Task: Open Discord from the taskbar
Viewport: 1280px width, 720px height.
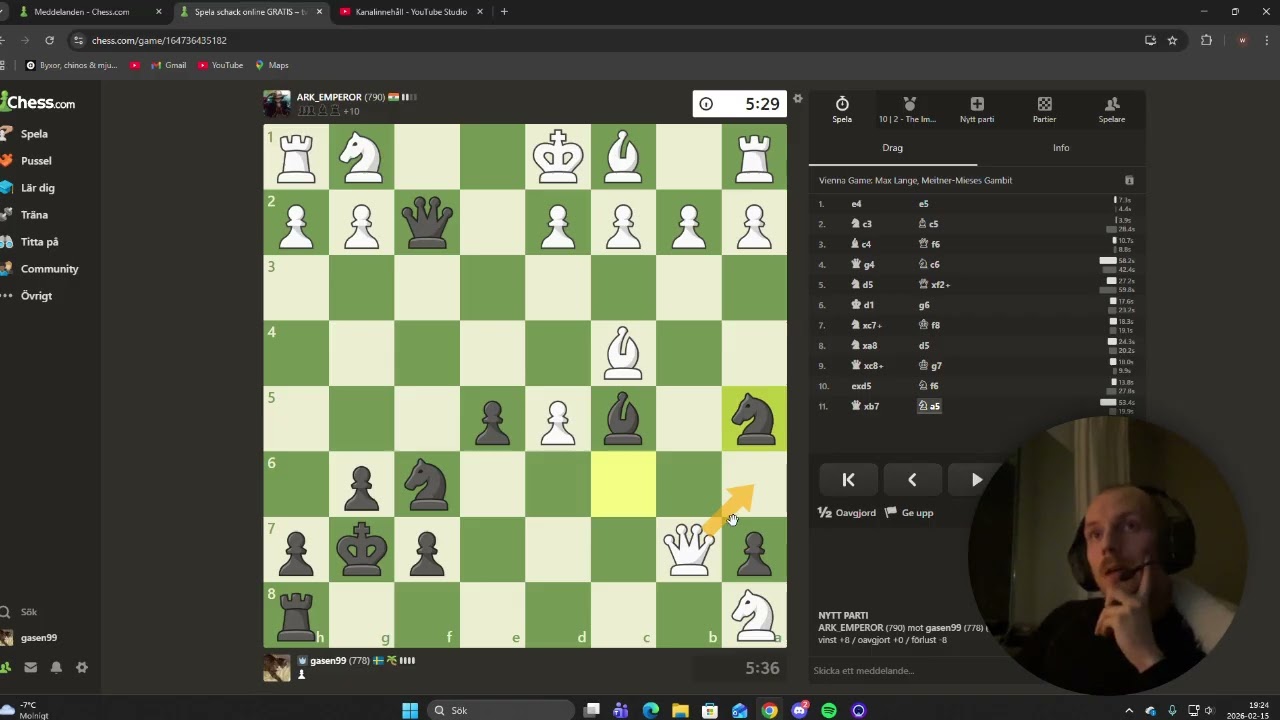Action: [x=799, y=710]
